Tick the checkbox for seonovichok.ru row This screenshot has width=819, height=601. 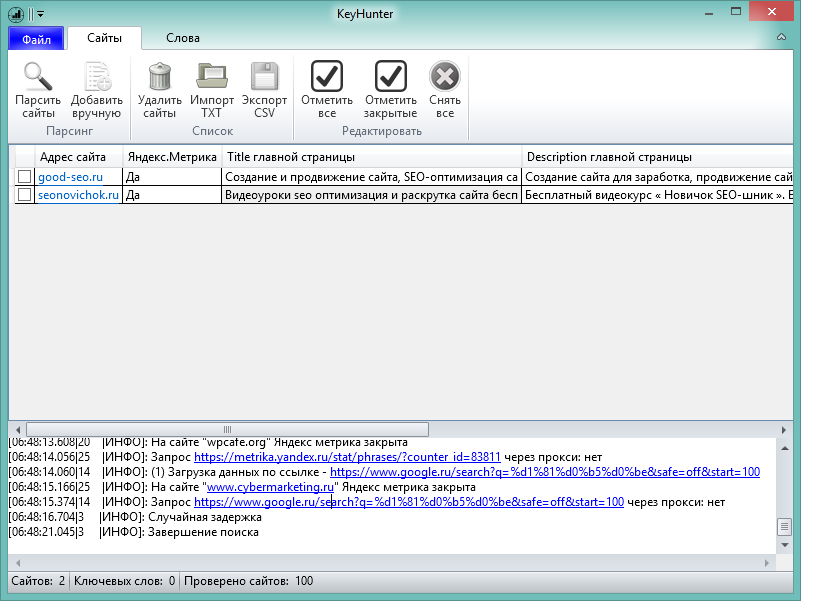point(24,195)
